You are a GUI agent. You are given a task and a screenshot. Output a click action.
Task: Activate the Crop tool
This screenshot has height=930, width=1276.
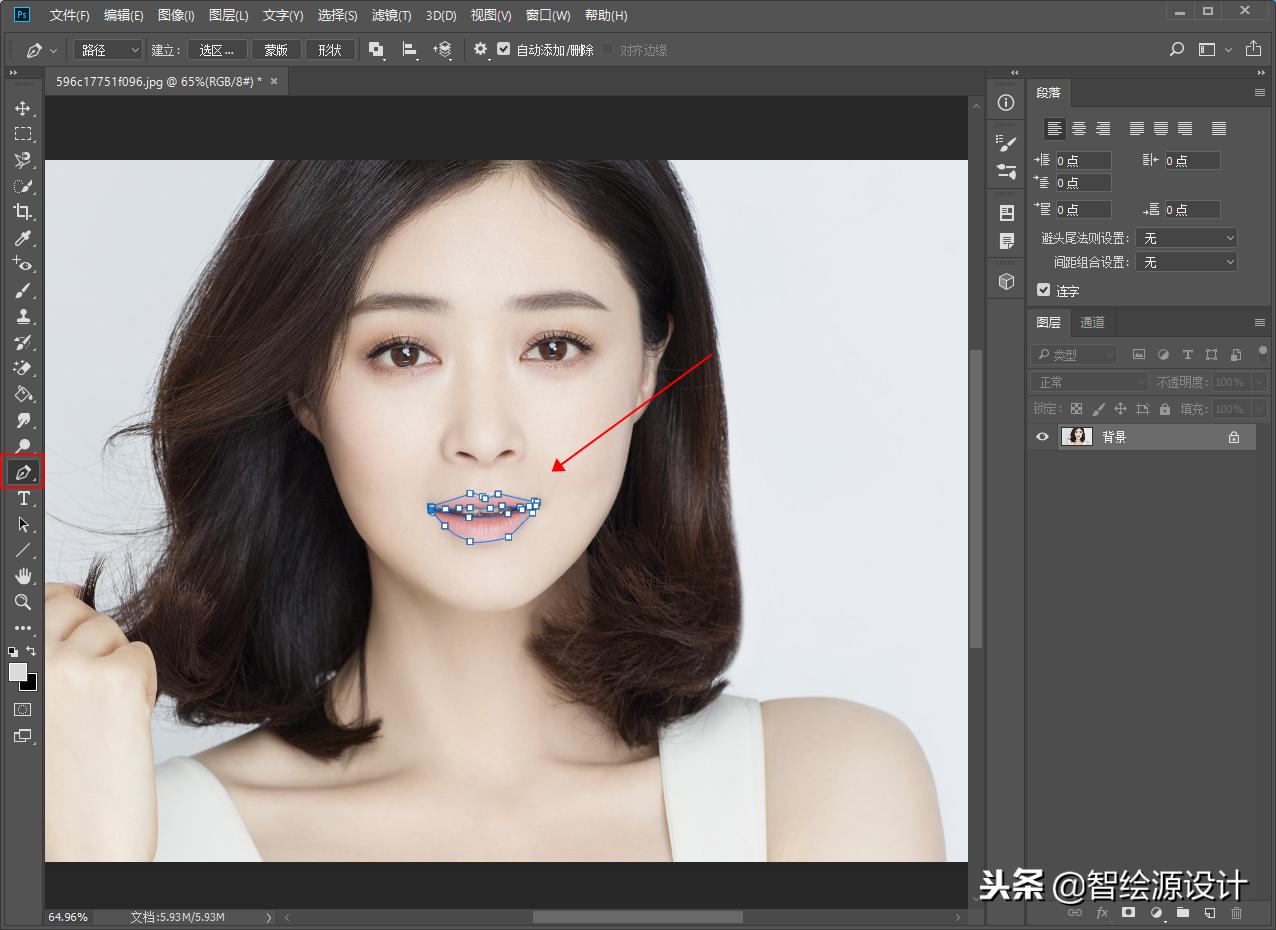[x=22, y=211]
